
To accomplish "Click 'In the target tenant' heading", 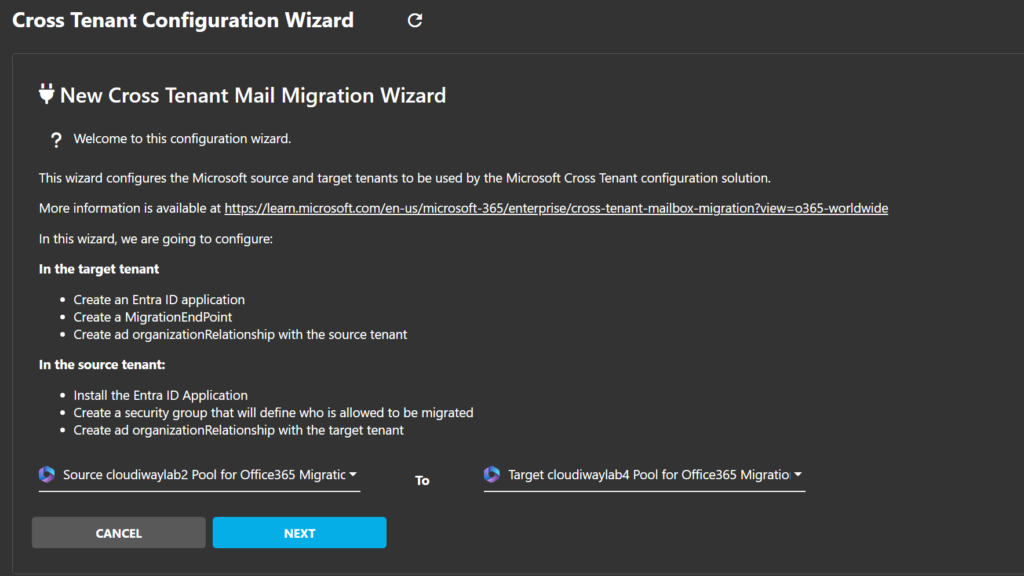I will (99, 269).
